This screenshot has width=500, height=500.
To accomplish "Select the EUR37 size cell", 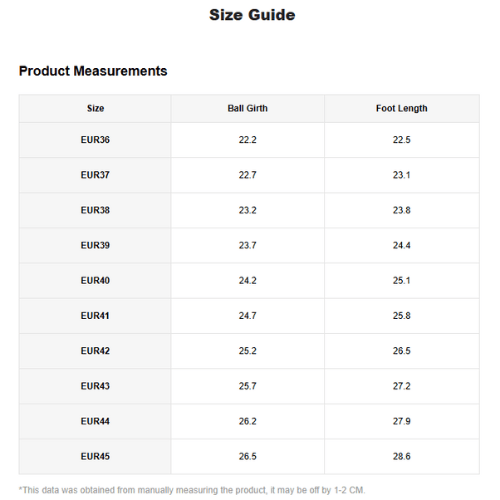I will [x=95, y=175].
